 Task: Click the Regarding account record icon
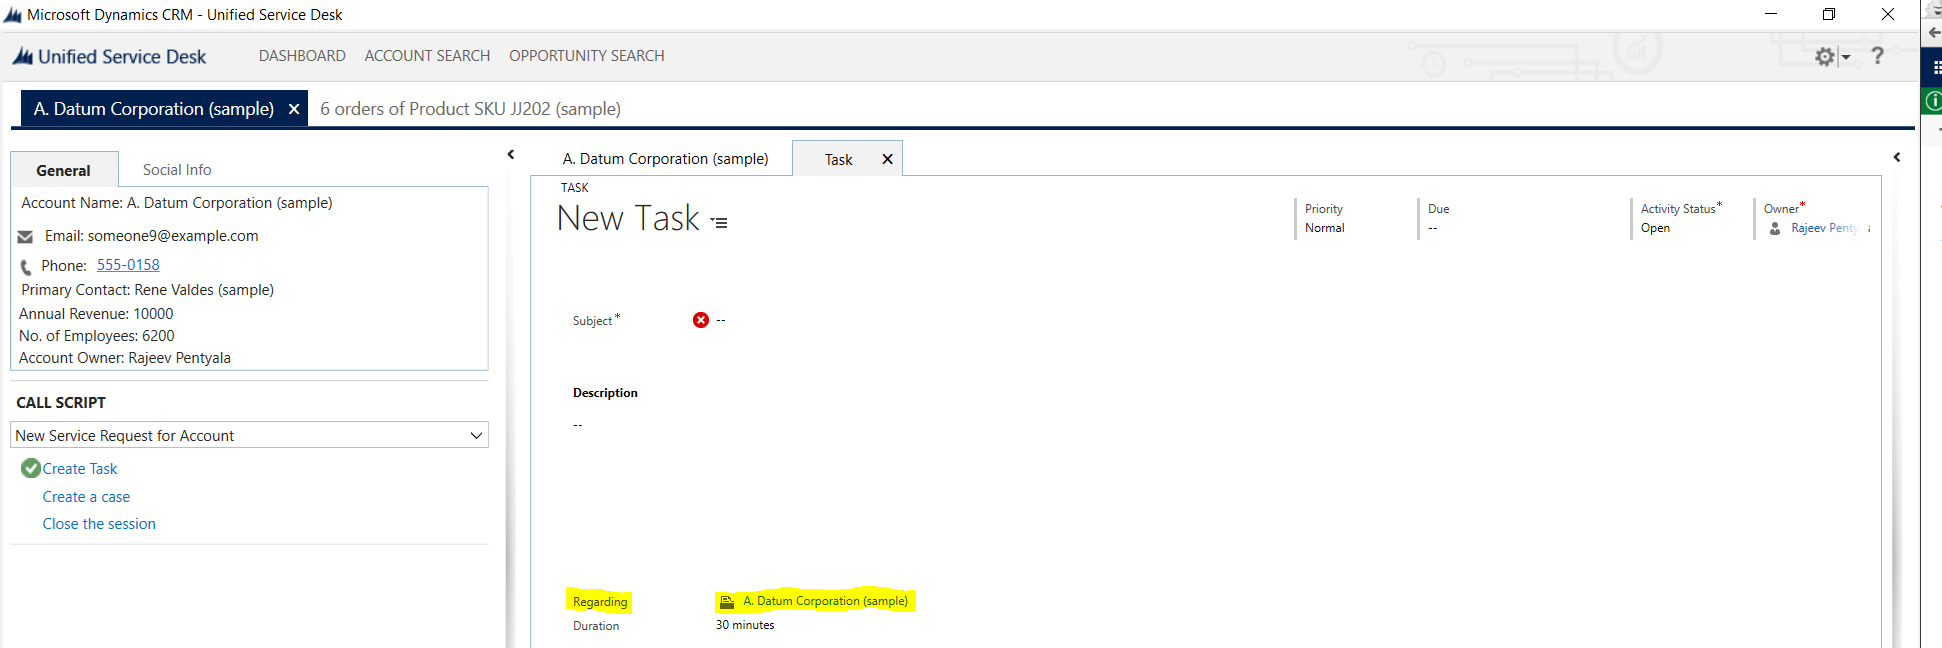[x=727, y=602]
